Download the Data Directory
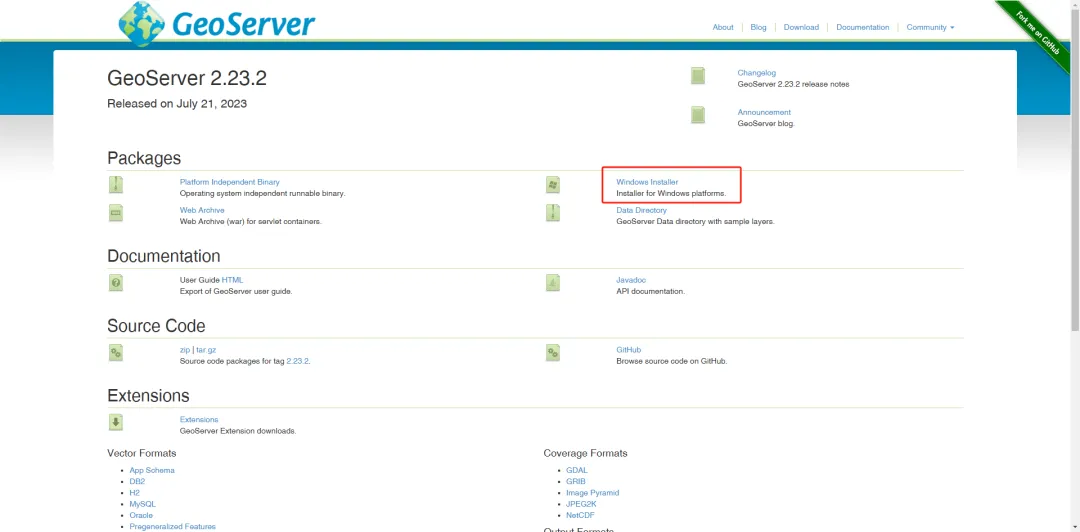 tap(641, 209)
